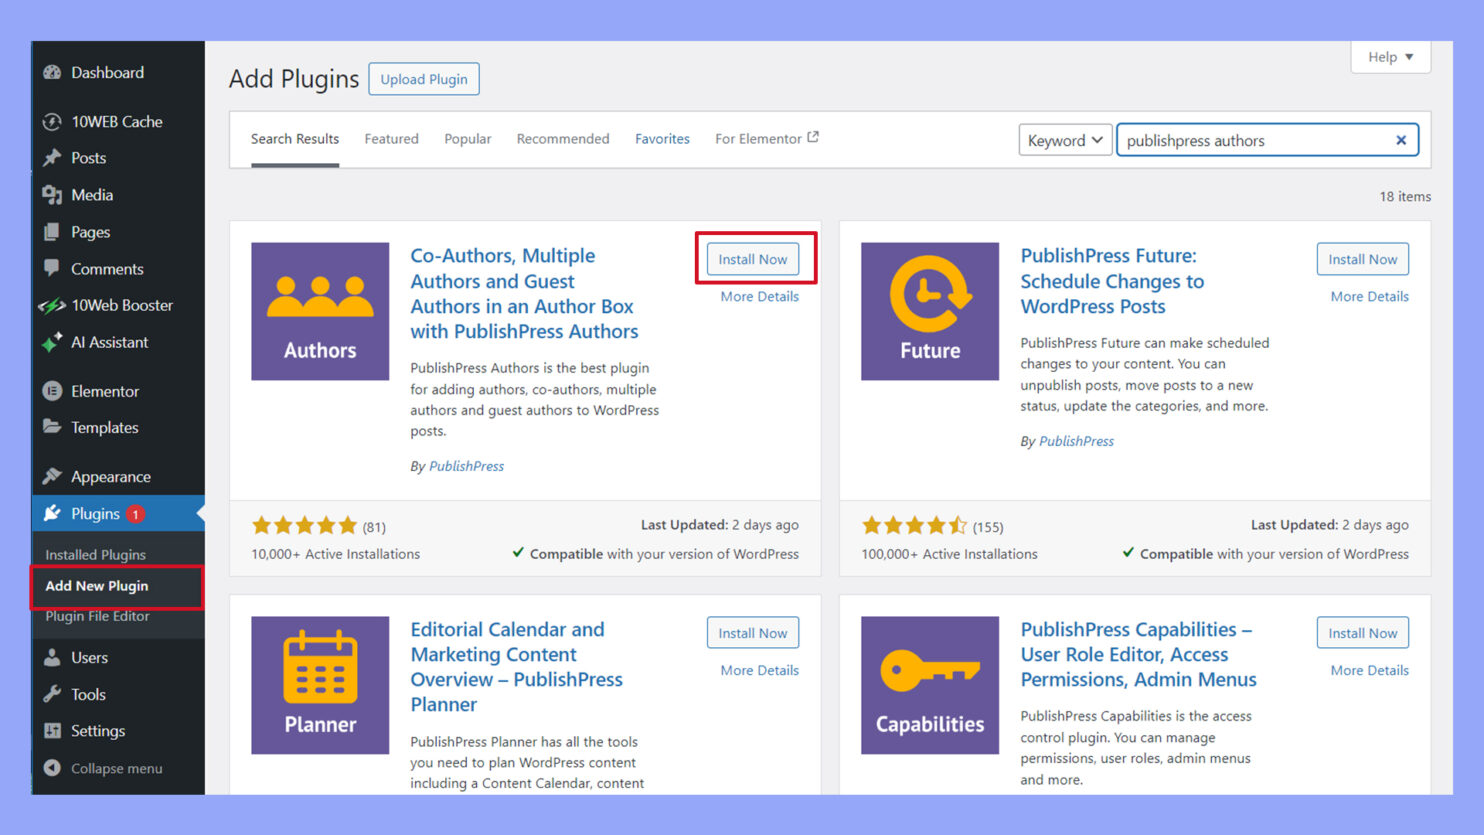The height and width of the screenshot is (835, 1484).
Task: Select the AI Assistant sparkle icon
Action: pyautogui.click(x=52, y=342)
